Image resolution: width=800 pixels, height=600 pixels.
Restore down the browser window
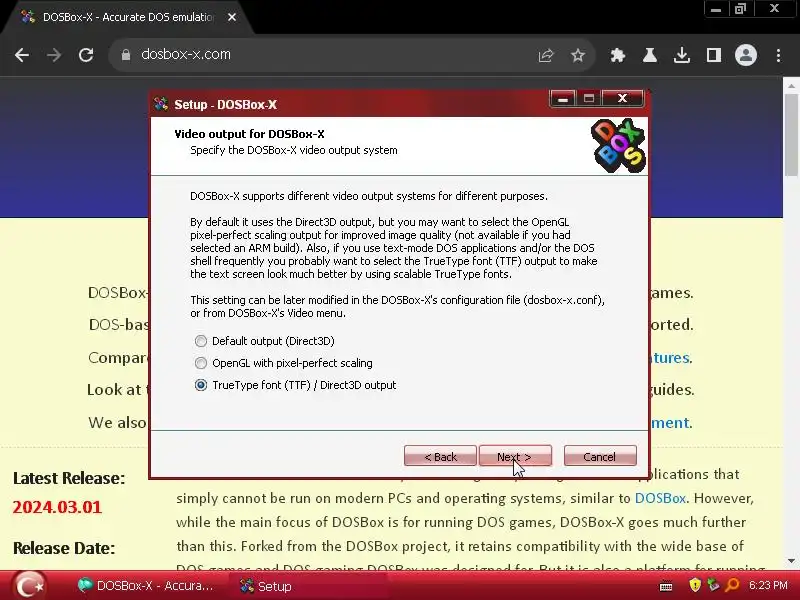[741, 9]
